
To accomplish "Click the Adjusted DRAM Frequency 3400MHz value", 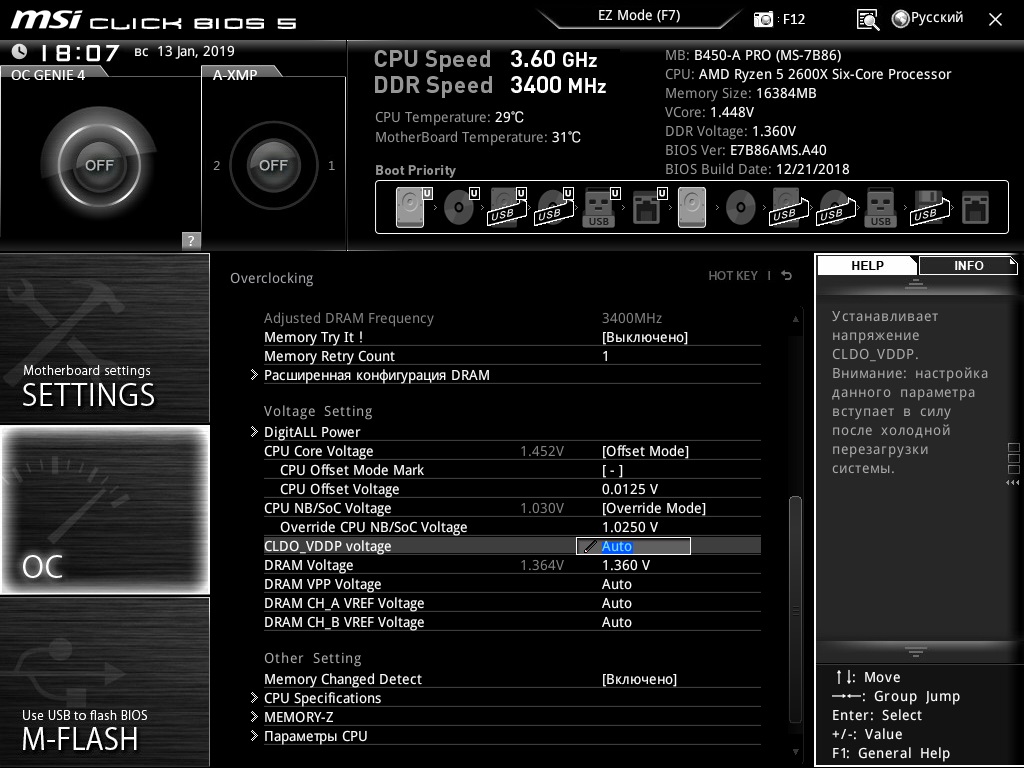I will [632, 318].
